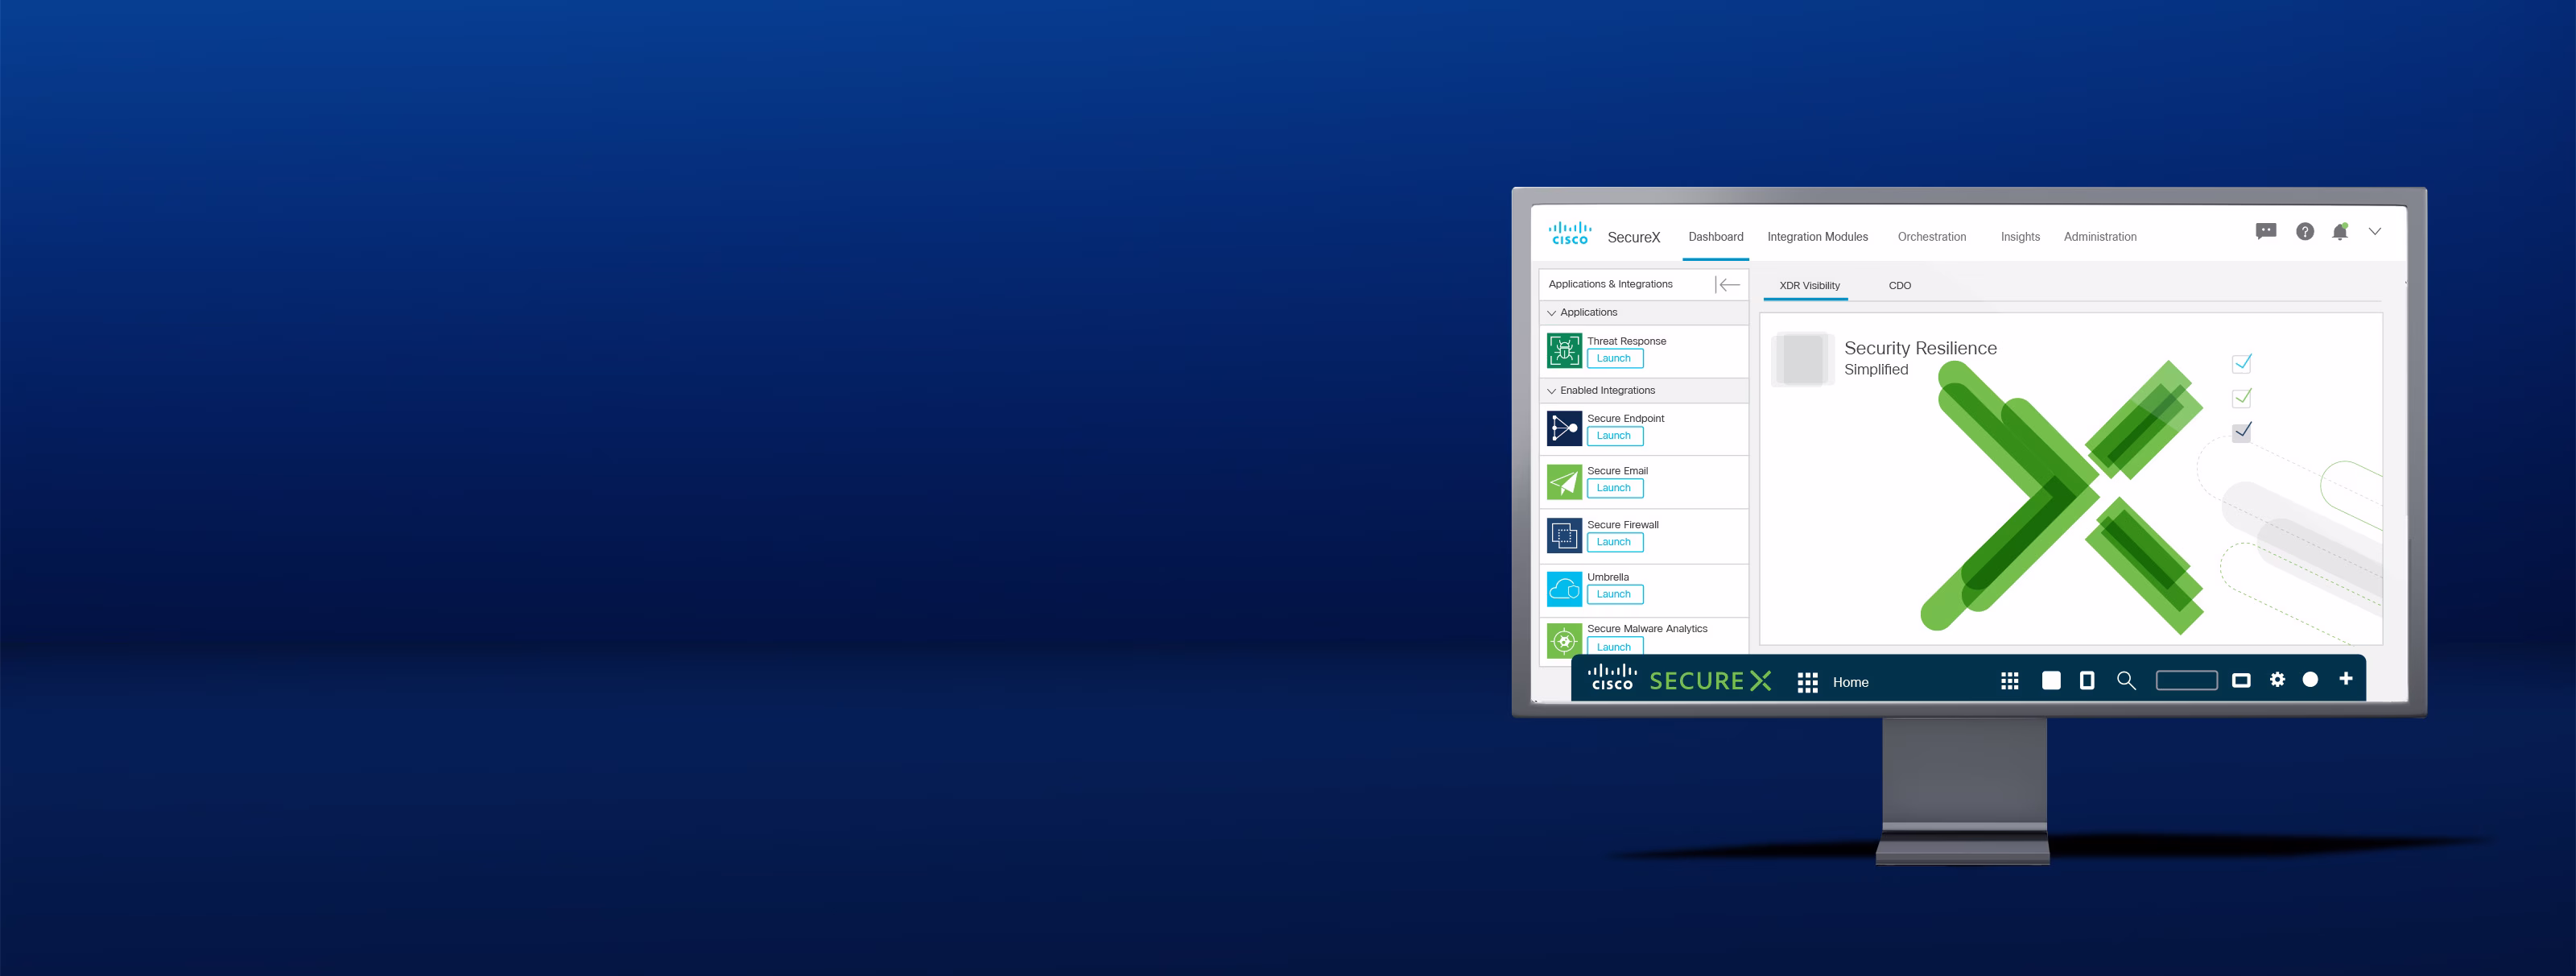The image size is (2576, 976).
Task: Click the Secure Email paper plane icon
Action: click(x=1564, y=482)
